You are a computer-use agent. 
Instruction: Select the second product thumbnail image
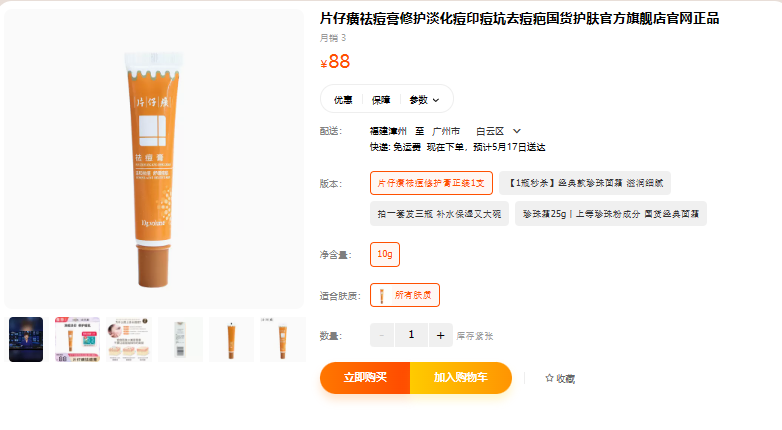pos(77,339)
